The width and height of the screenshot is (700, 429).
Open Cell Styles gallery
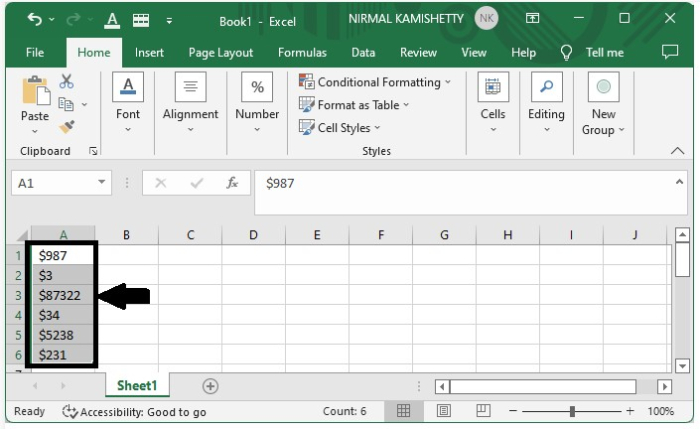point(339,128)
